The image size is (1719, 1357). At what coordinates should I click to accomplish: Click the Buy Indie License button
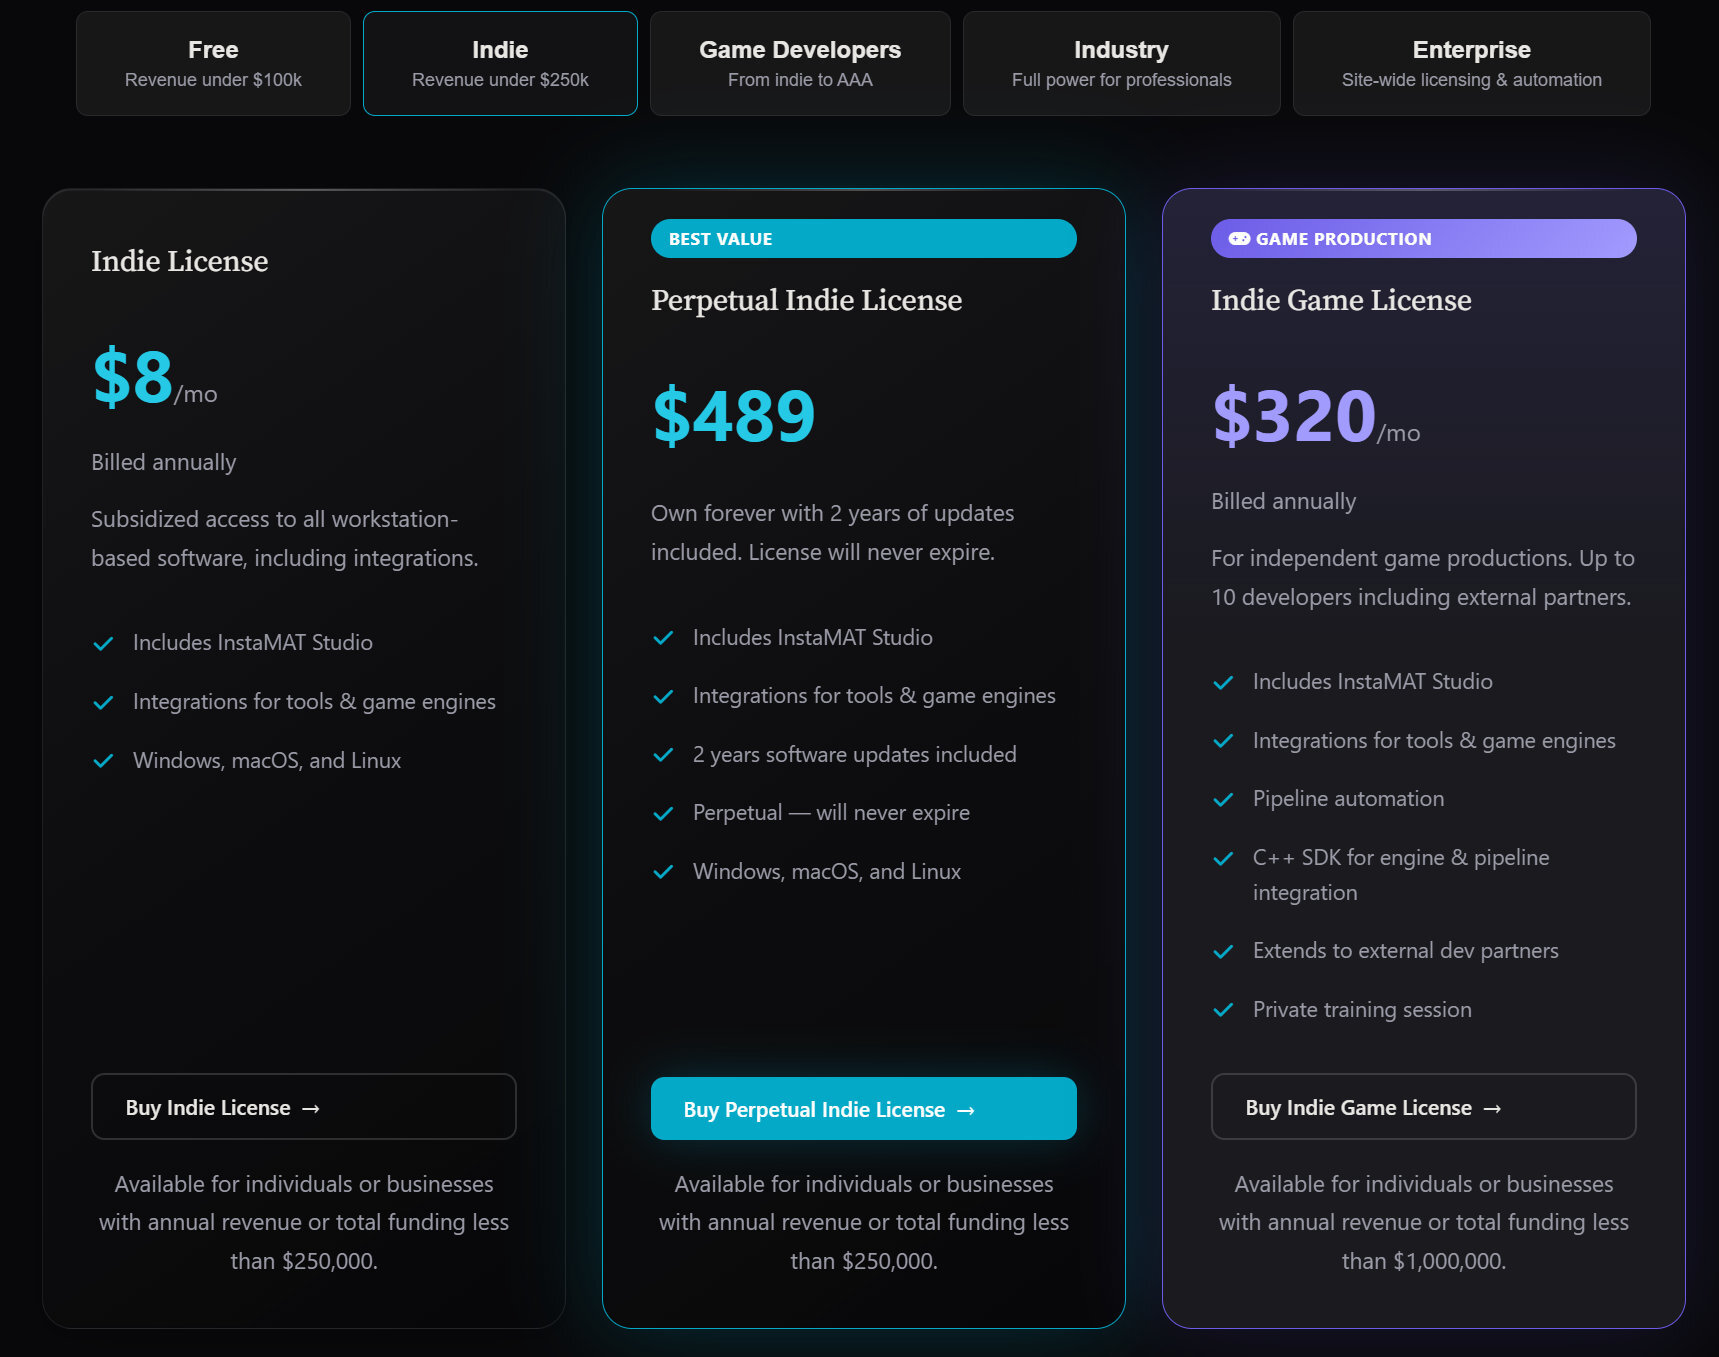point(304,1107)
